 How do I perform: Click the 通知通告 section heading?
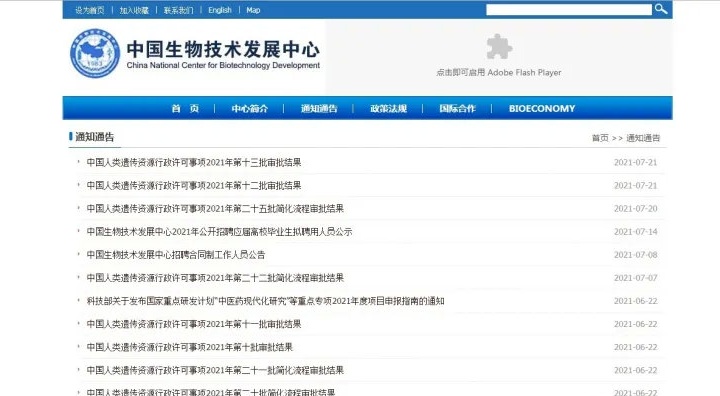[95, 137]
